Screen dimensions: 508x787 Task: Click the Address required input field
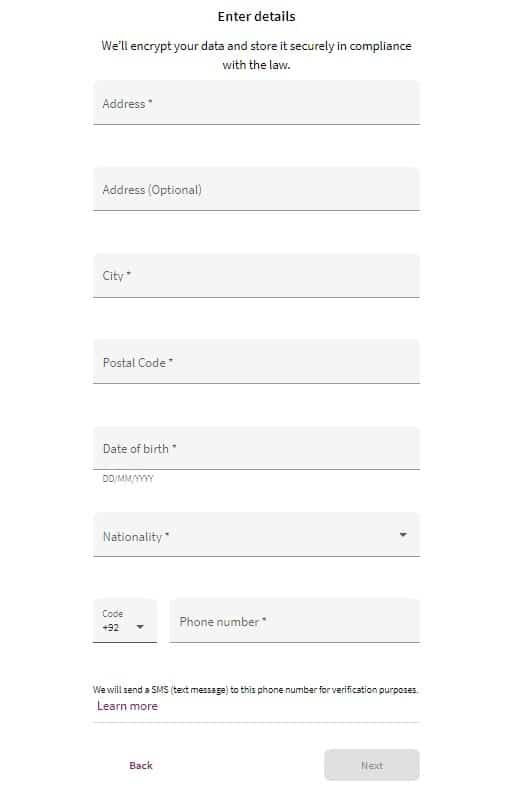(256, 102)
